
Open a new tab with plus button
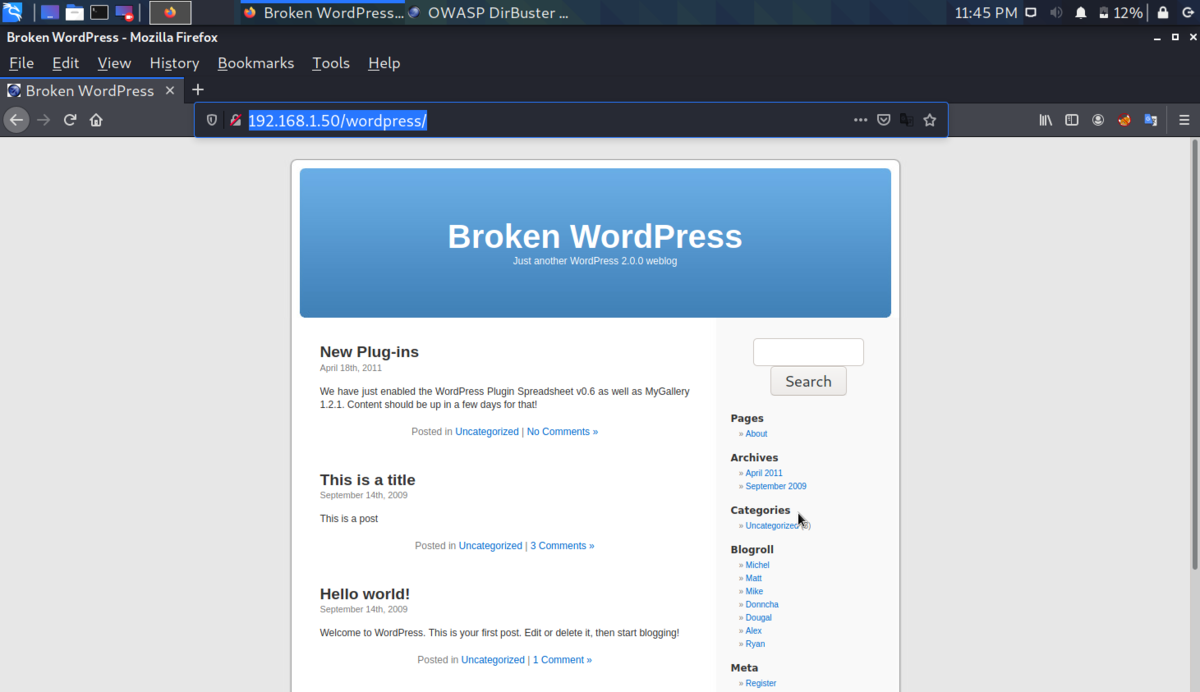point(198,90)
